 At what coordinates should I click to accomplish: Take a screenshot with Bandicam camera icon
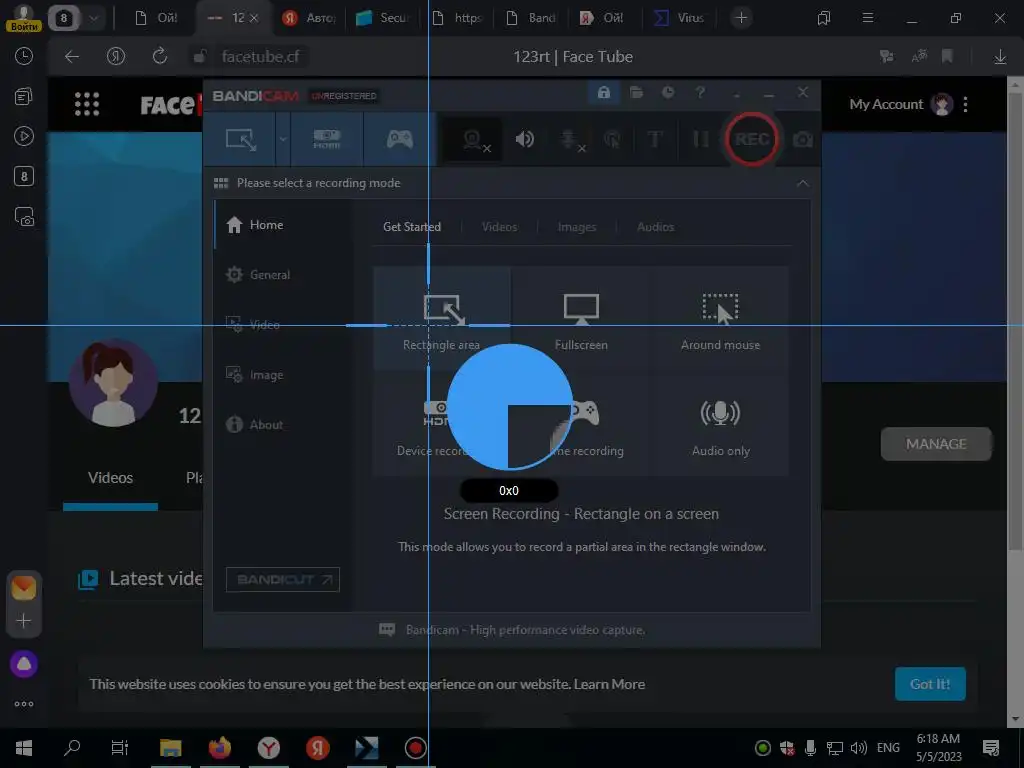coord(803,139)
